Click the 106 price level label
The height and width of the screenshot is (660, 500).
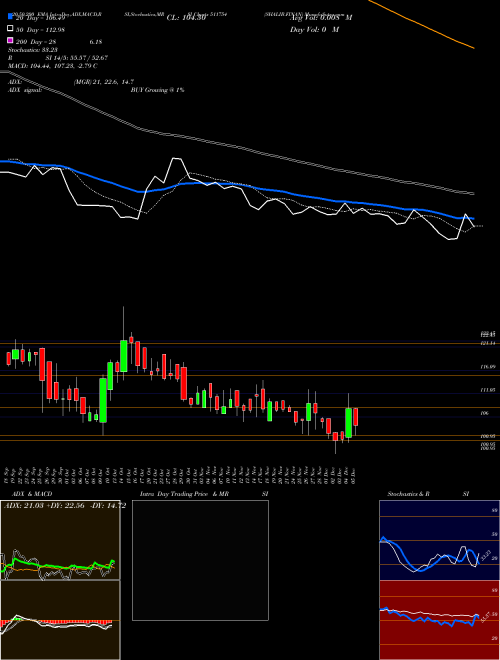point(485,413)
